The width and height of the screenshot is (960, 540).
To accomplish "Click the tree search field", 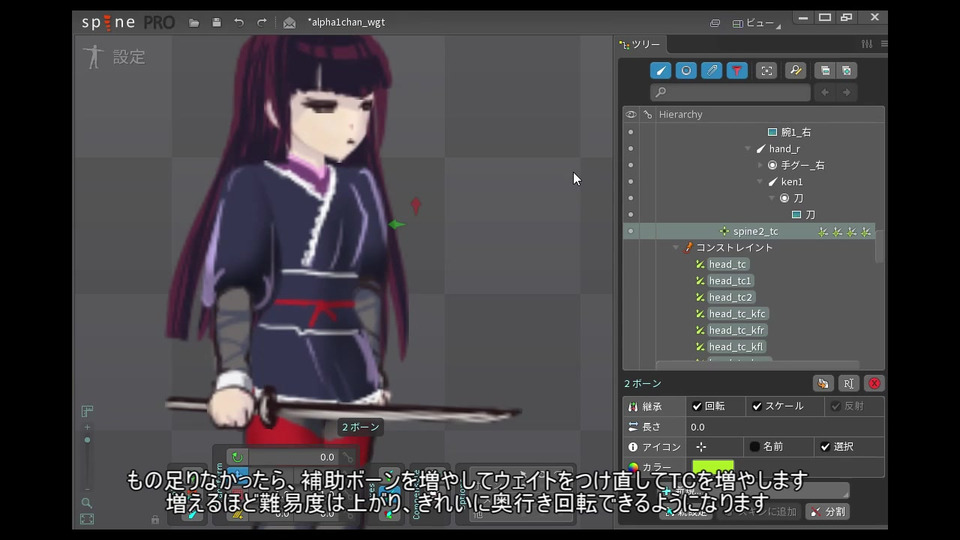I will pos(730,92).
